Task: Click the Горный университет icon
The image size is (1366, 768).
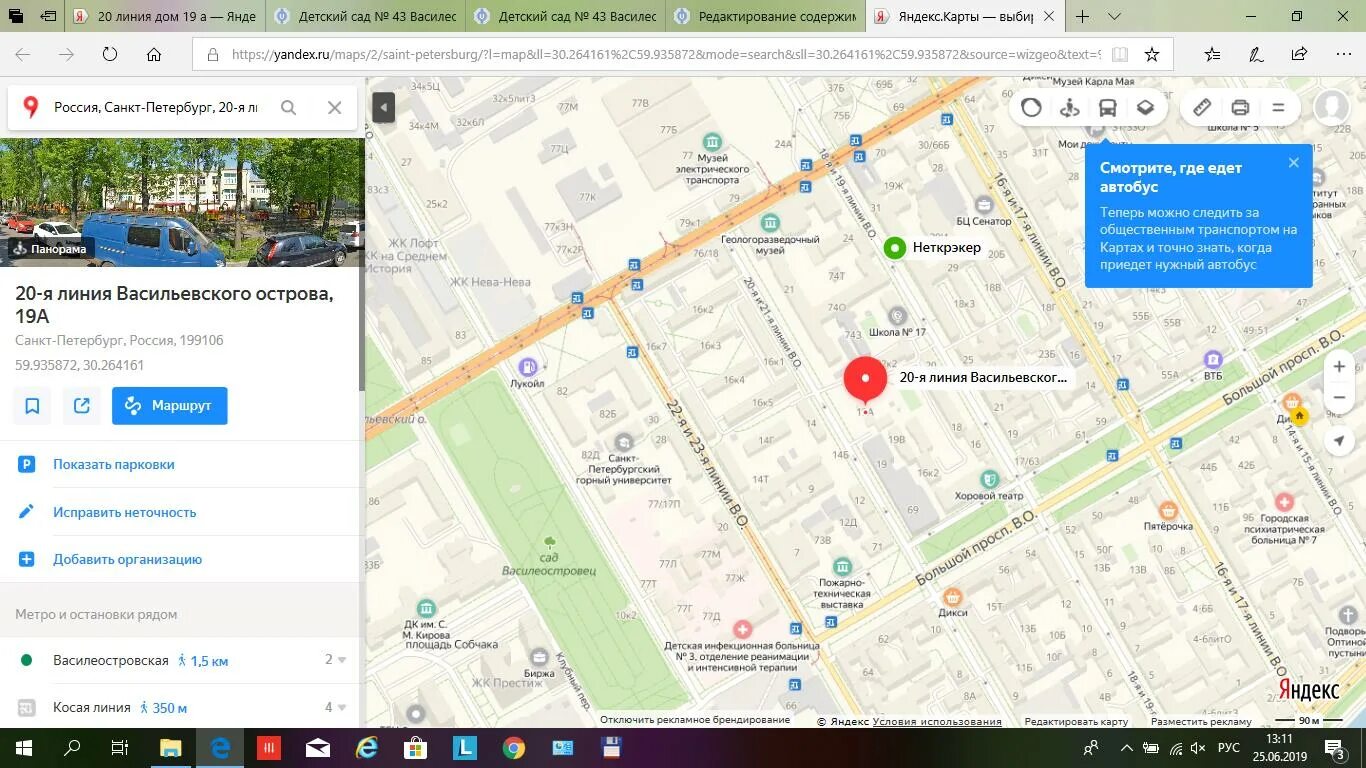Action: 624,442
